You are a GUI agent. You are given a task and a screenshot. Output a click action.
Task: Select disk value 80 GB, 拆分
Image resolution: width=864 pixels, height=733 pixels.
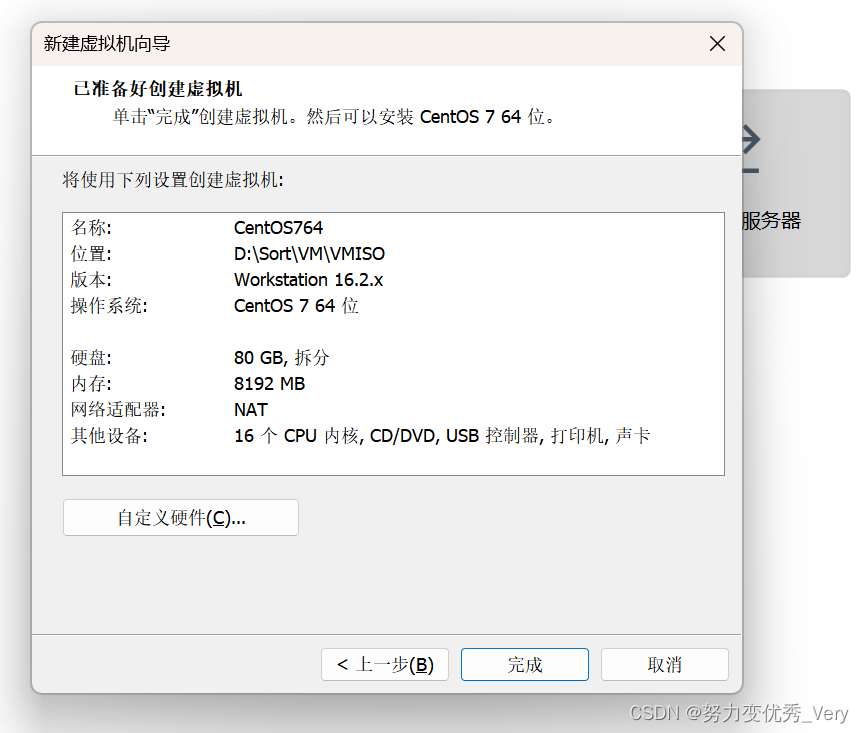282,358
